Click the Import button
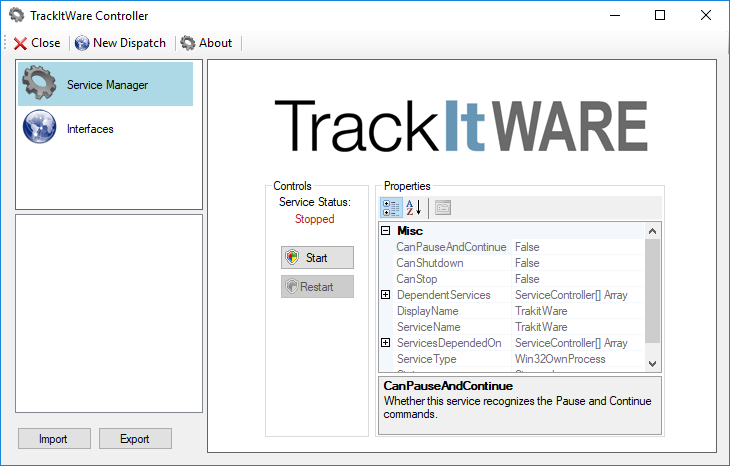 click(x=54, y=439)
